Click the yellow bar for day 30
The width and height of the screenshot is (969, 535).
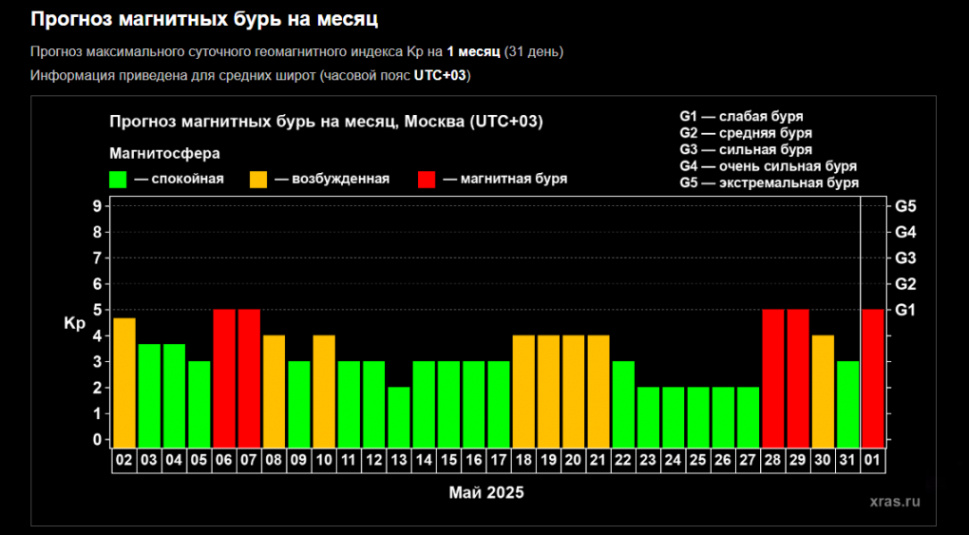[823, 391]
